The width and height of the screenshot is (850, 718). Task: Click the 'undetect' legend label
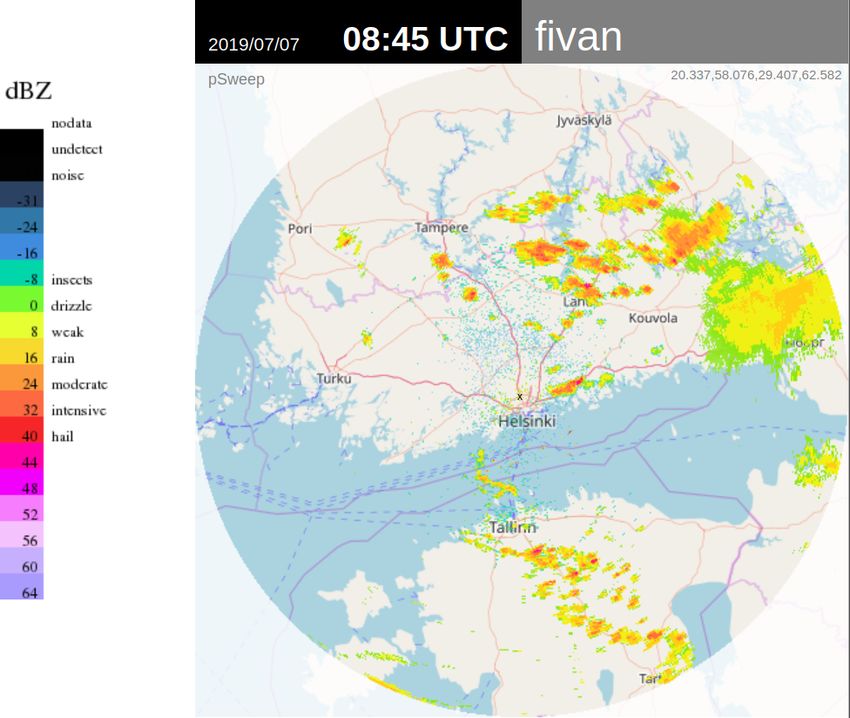[77, 149]
